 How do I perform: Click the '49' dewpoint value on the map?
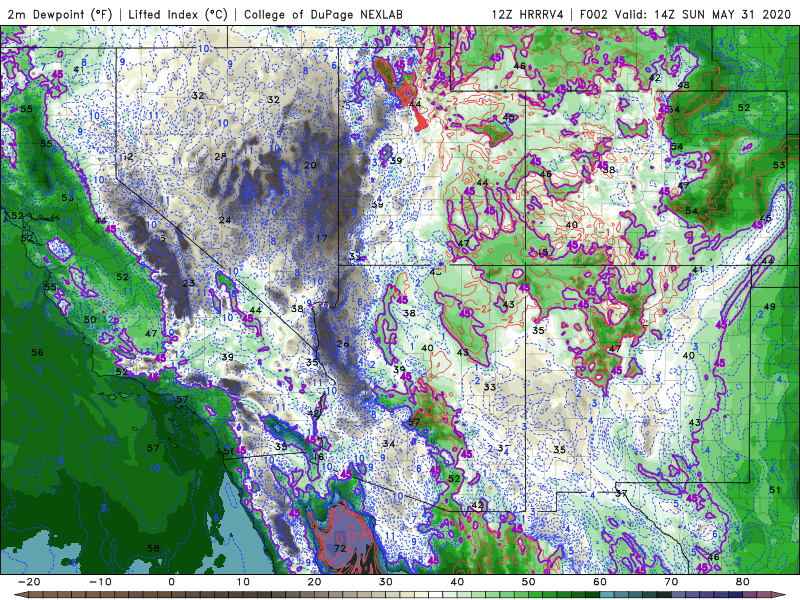tap(769, 307)
